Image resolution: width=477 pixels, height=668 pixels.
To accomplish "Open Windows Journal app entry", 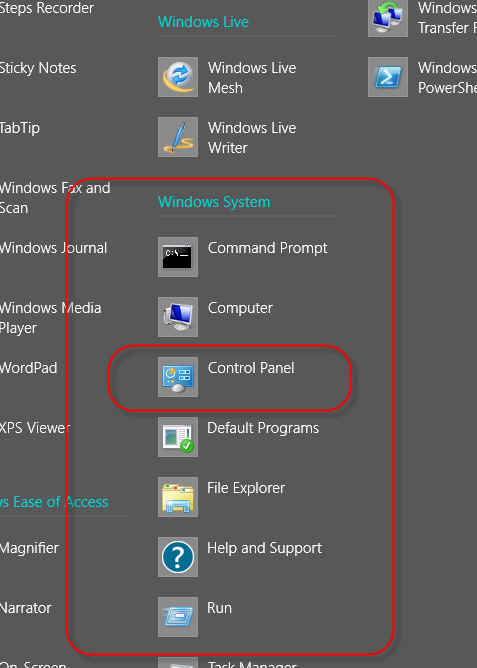I will coord(53,248).
